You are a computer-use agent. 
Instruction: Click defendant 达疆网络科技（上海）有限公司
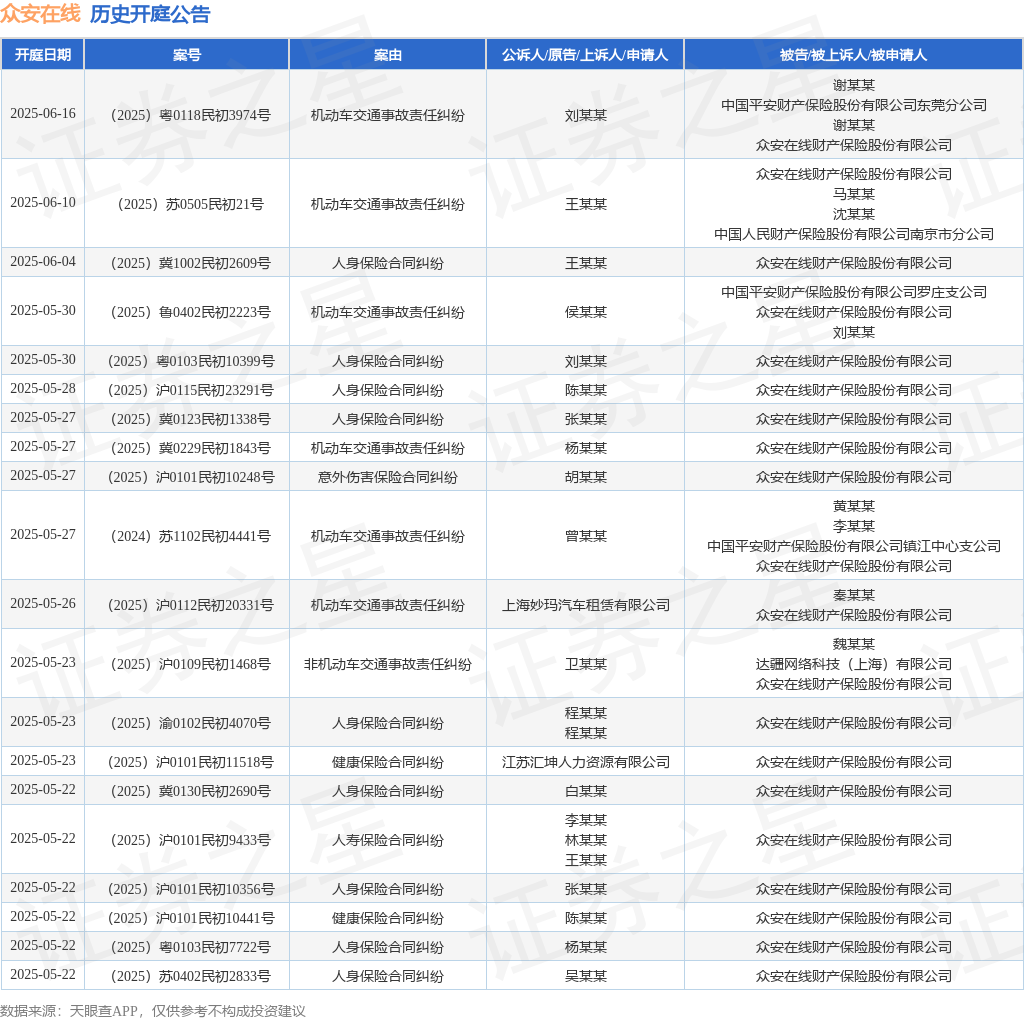pos(854,664)
